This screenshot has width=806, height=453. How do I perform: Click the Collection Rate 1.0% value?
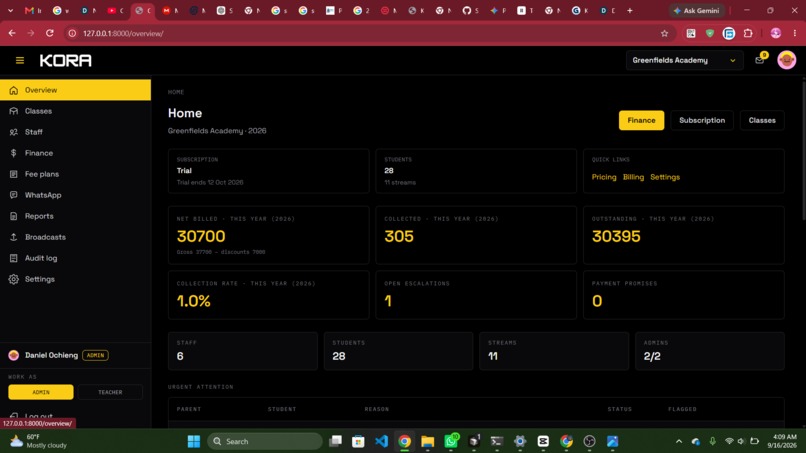tap(193, 301)
